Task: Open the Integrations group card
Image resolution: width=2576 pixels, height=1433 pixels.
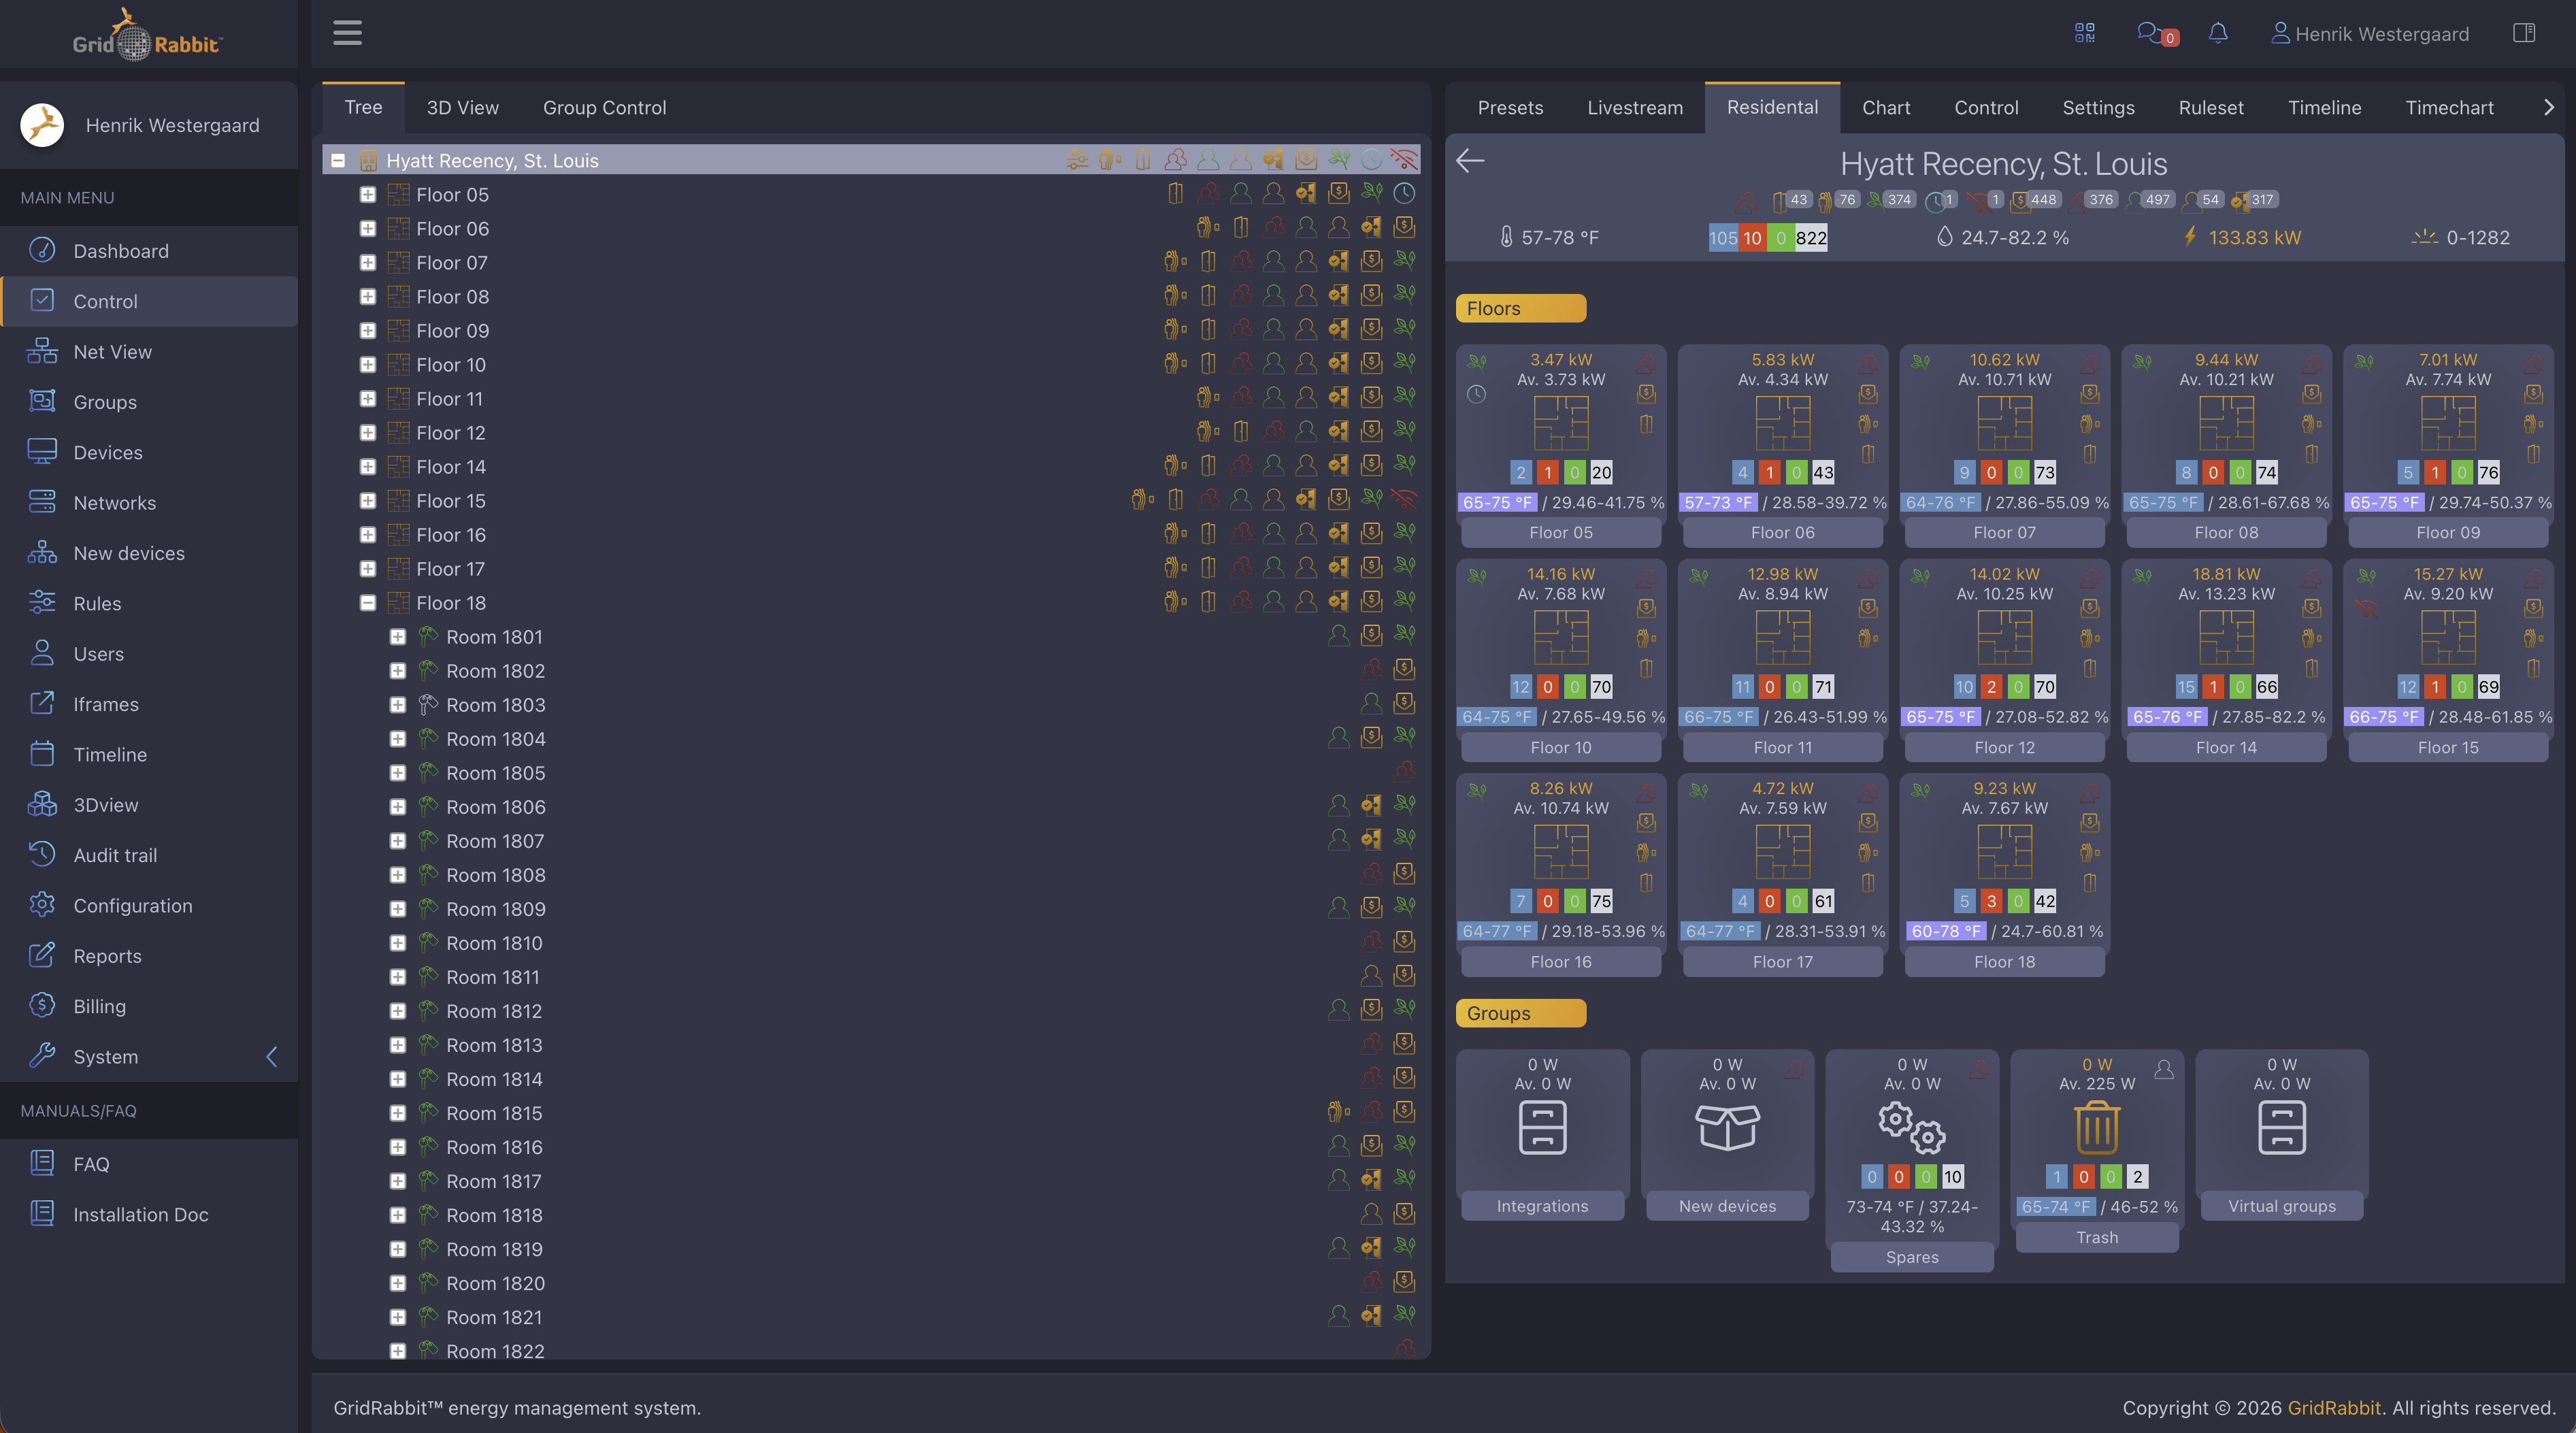Action: [1542, 1134]
